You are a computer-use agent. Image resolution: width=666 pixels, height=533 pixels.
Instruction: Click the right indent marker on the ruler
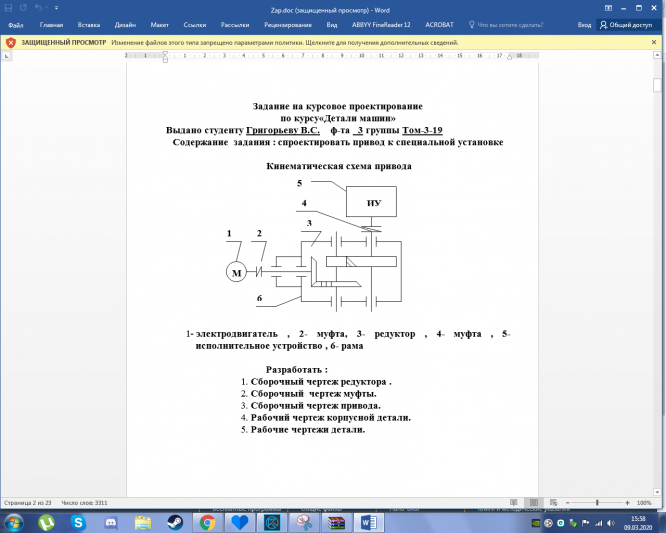click(x=509, y=57)
